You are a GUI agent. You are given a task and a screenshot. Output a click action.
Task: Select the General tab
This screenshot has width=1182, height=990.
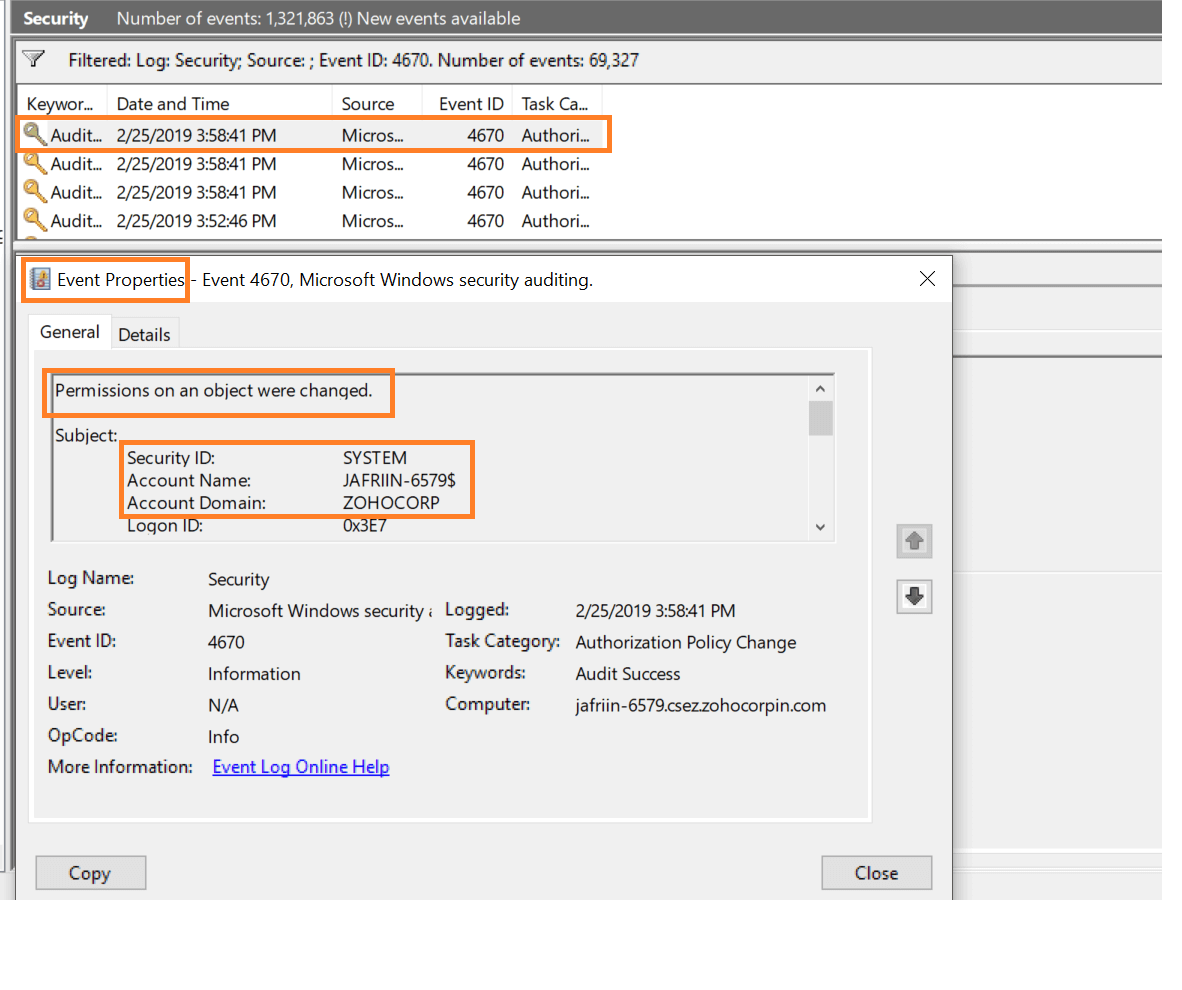(x=69, y=332)
